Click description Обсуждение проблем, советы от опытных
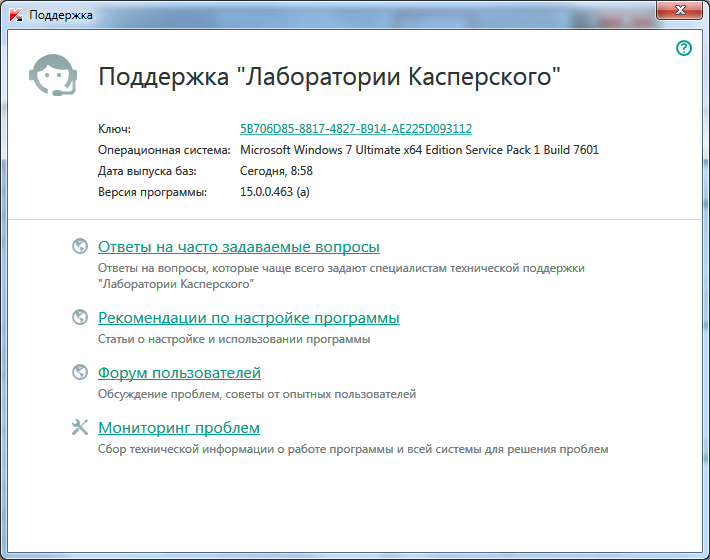Screen dimensions: 710x560 [x=257, y=394]
